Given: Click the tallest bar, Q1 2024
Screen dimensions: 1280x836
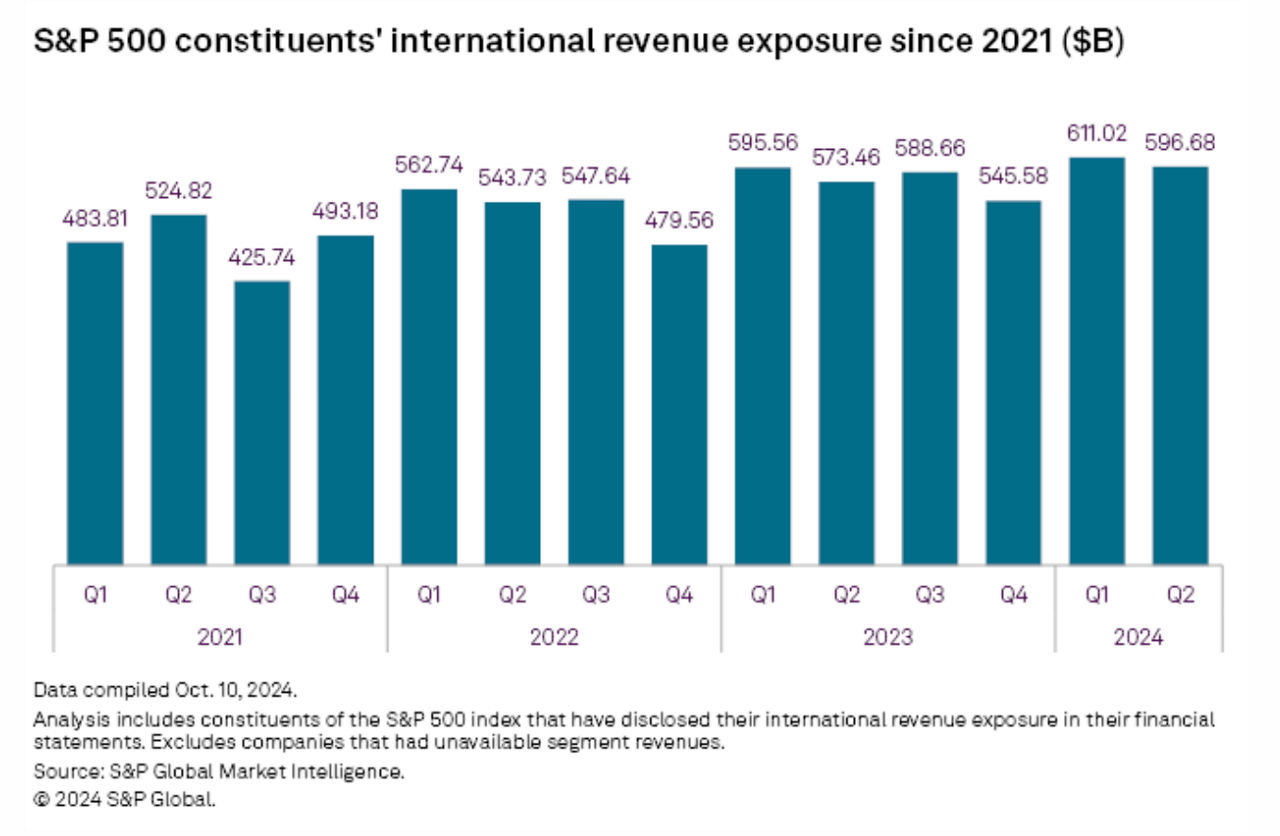Looking at the screenshot, I should pos(1096,360).
